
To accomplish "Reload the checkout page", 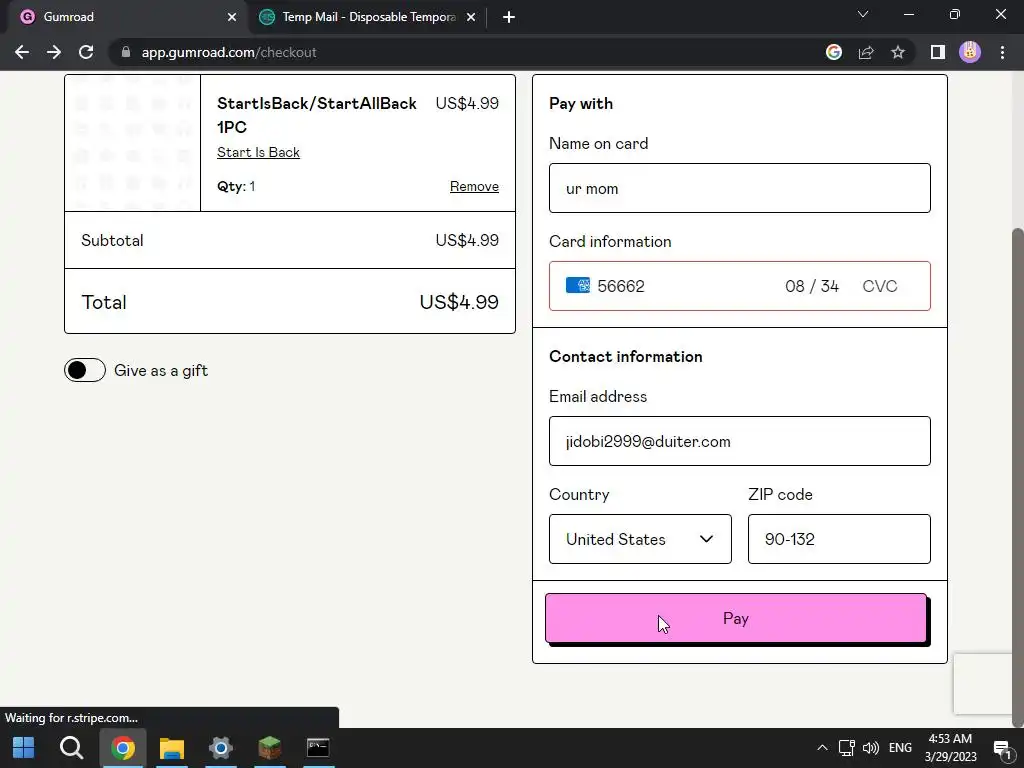I will point(86,52).
